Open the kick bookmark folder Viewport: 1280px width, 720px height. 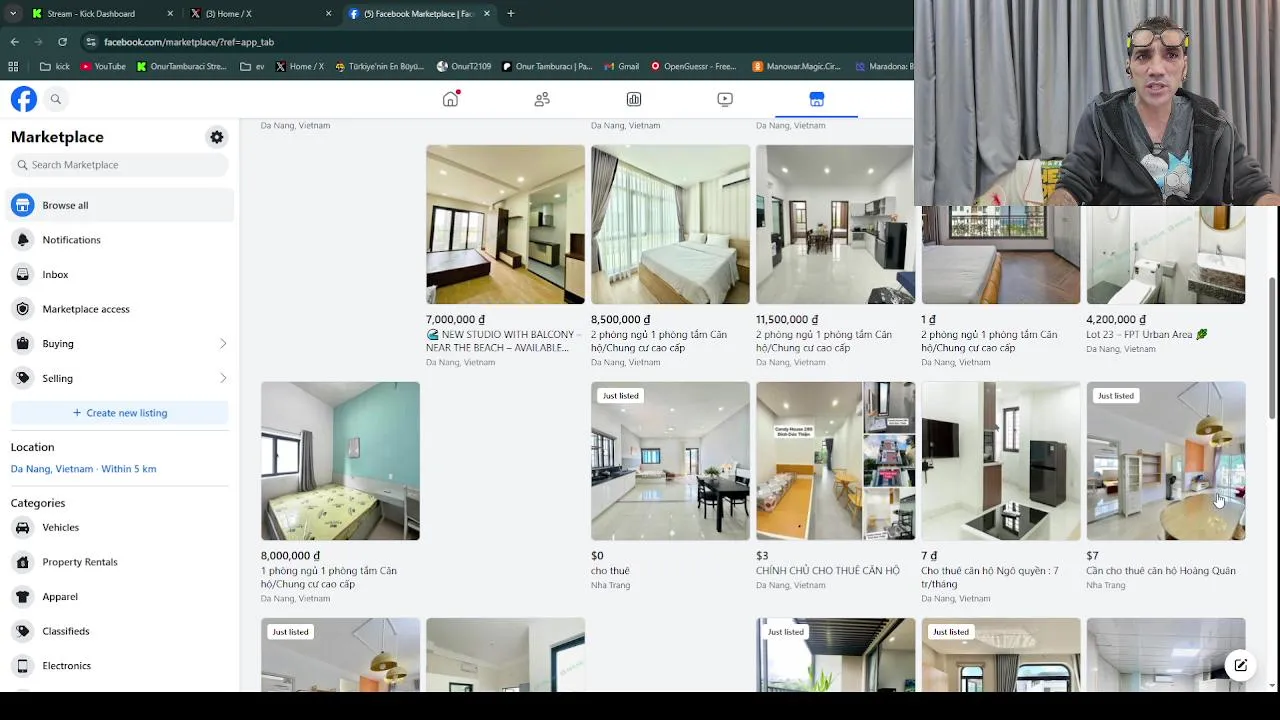(55, 67)
